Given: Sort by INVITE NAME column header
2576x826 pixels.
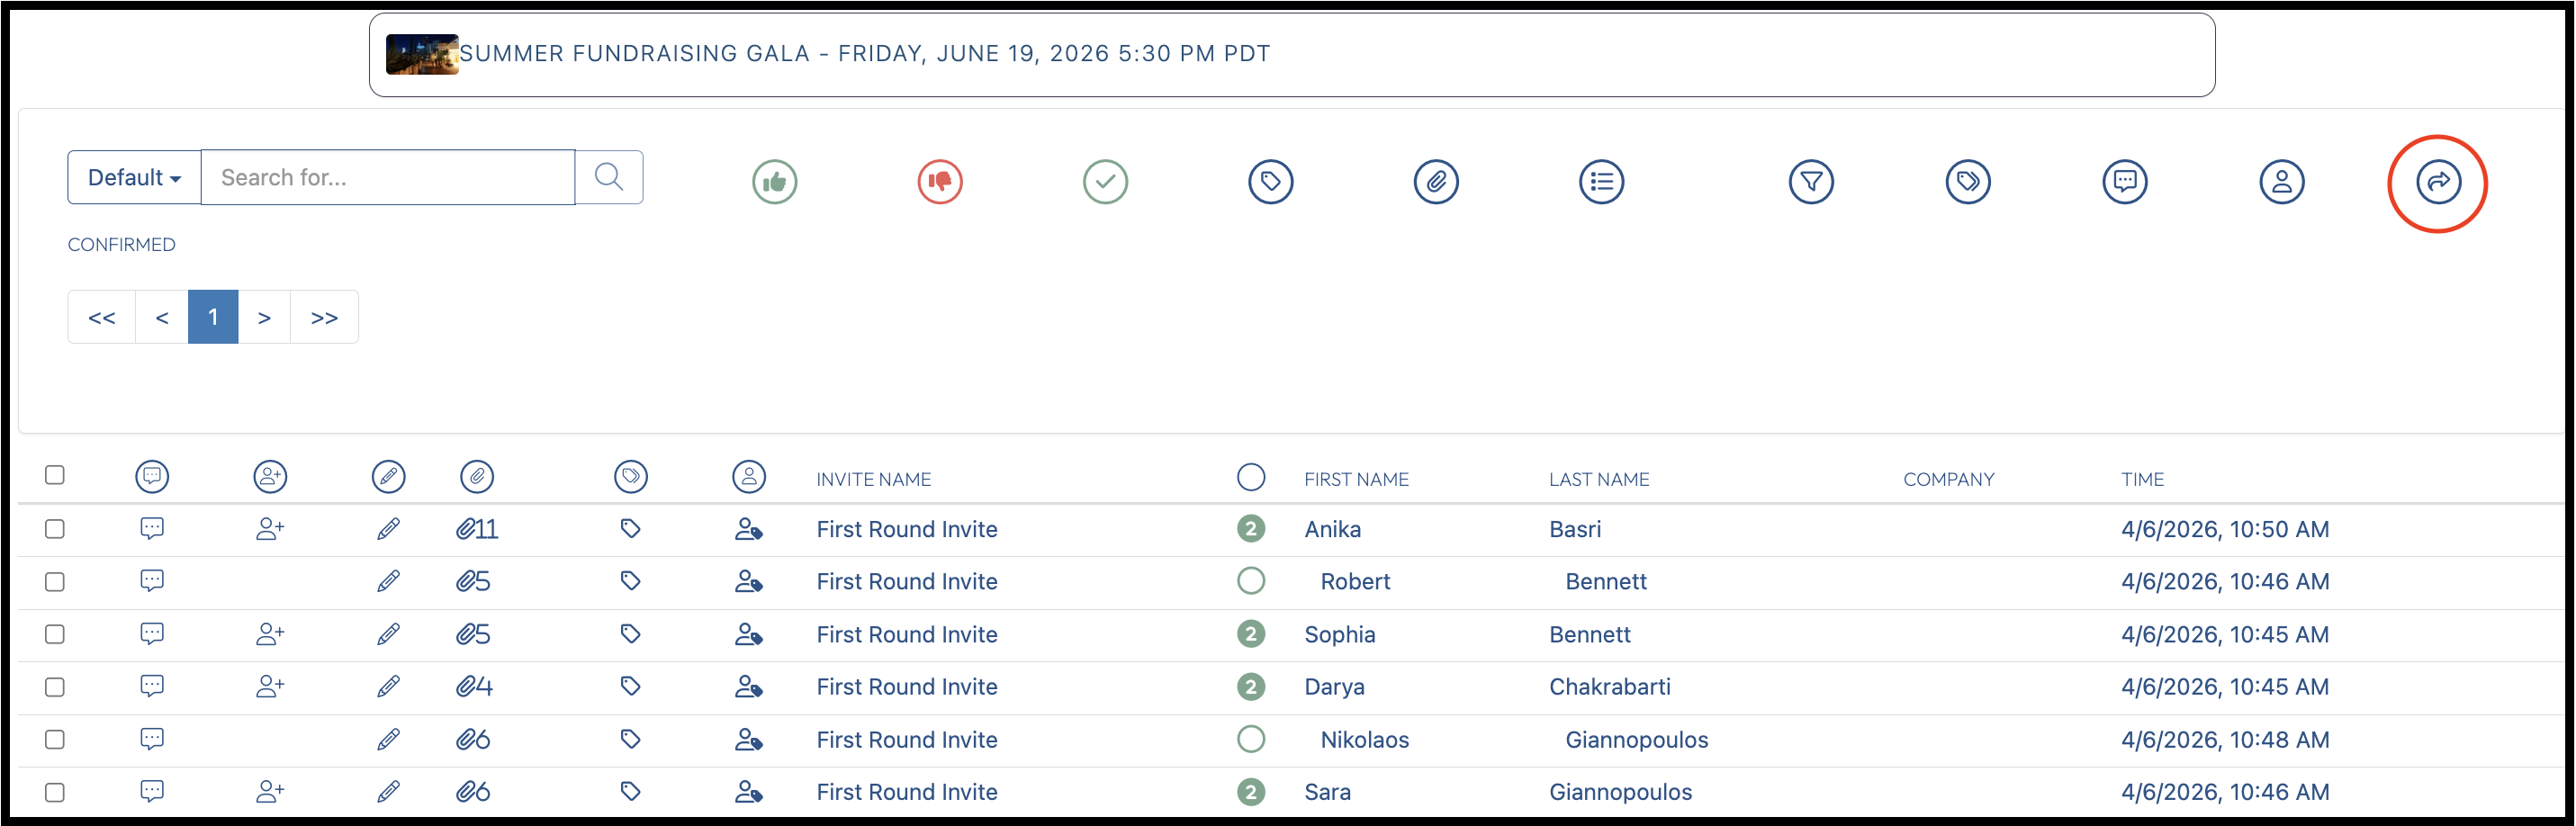Looking at the screenshot, I should [x=873, y=479].
